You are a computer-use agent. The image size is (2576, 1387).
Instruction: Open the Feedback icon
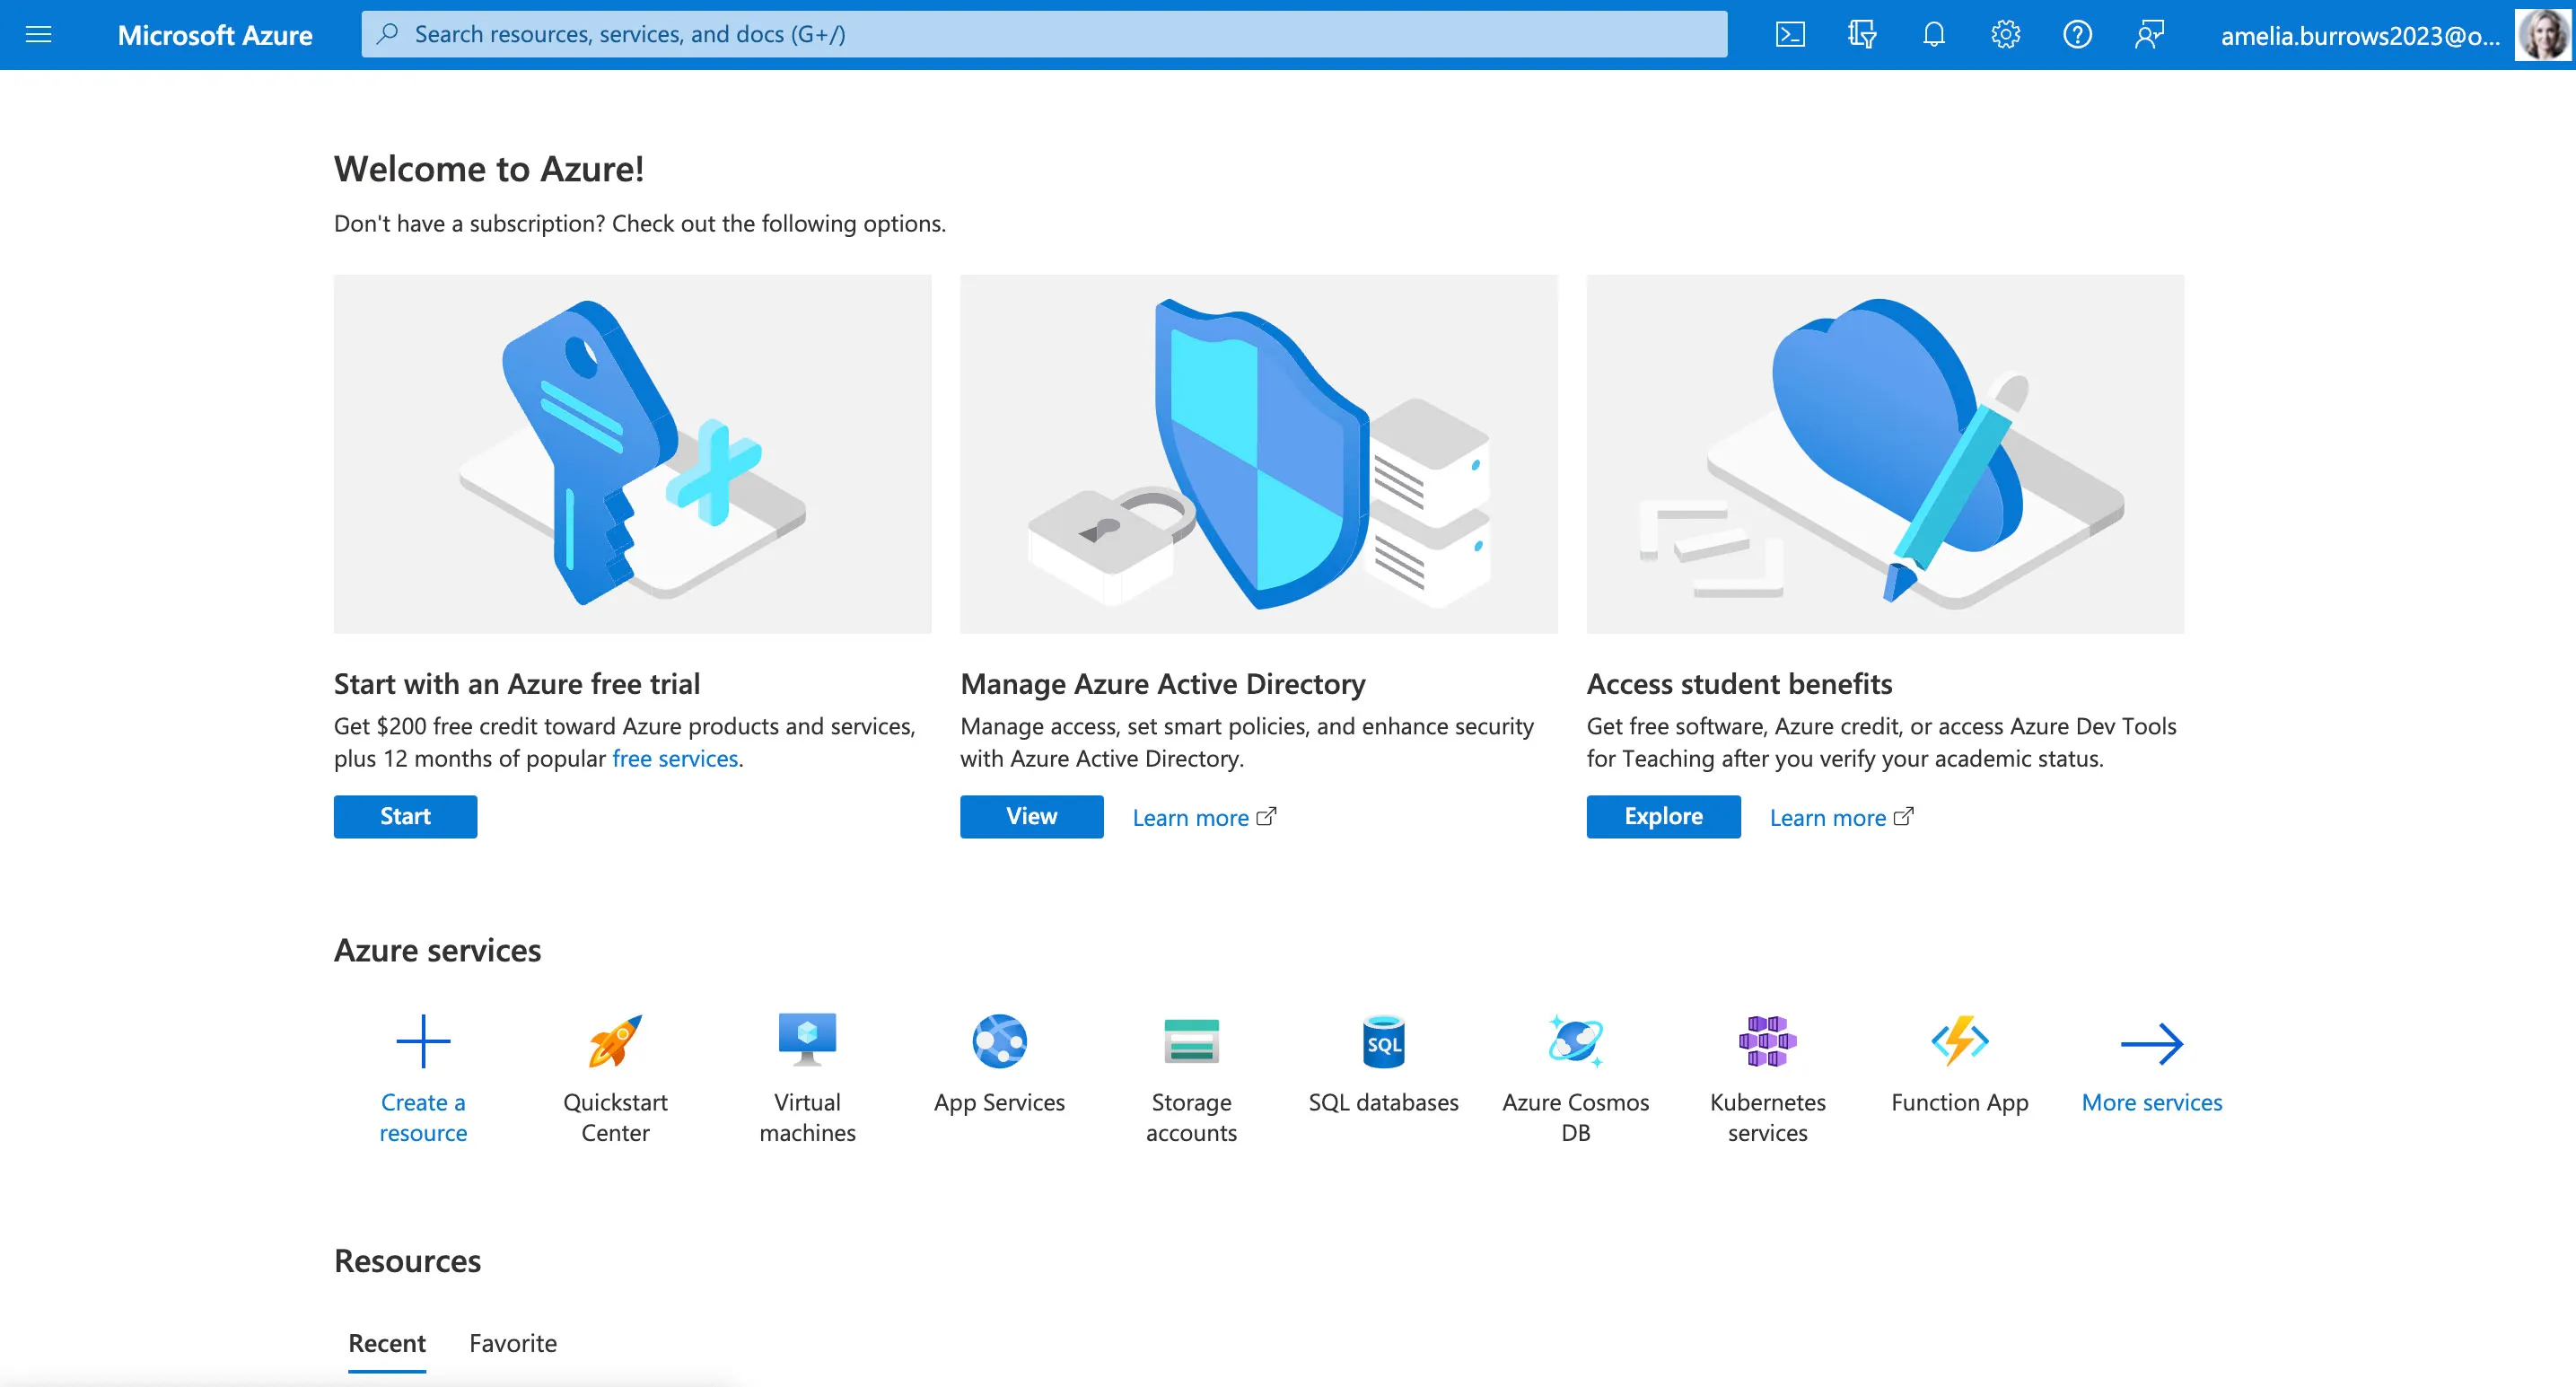pyautogui.click(x=2150, y=35)
